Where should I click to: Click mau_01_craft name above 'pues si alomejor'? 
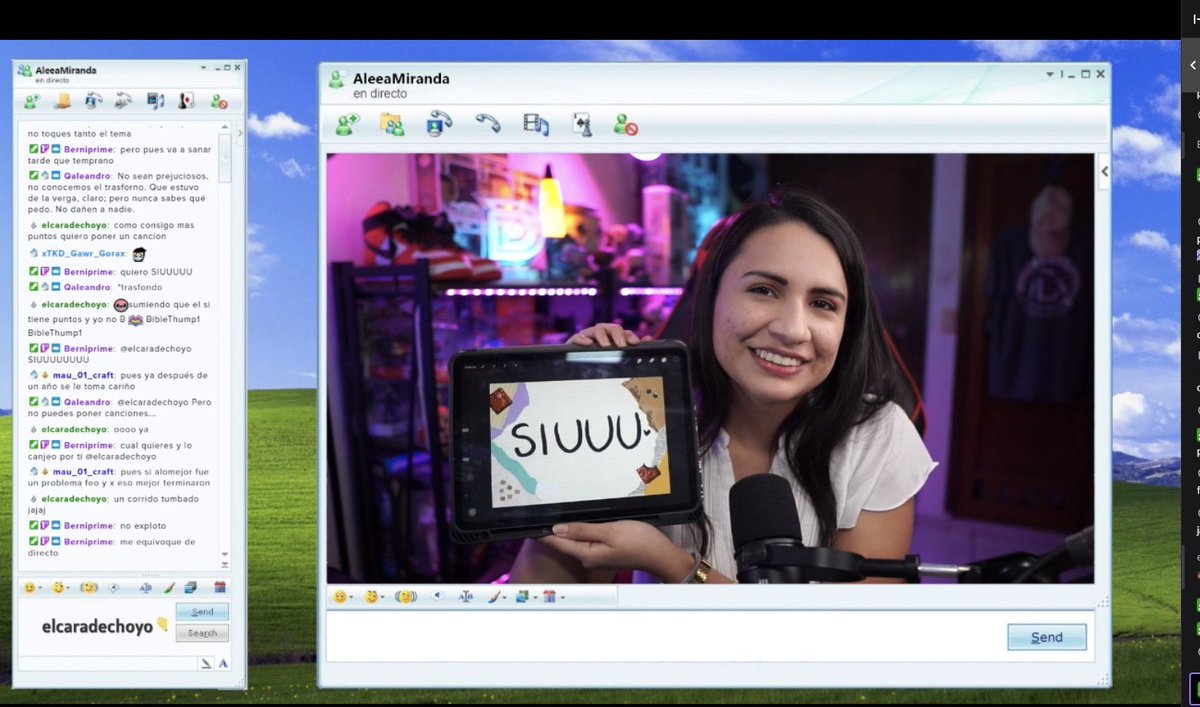(x=82, y=471)
